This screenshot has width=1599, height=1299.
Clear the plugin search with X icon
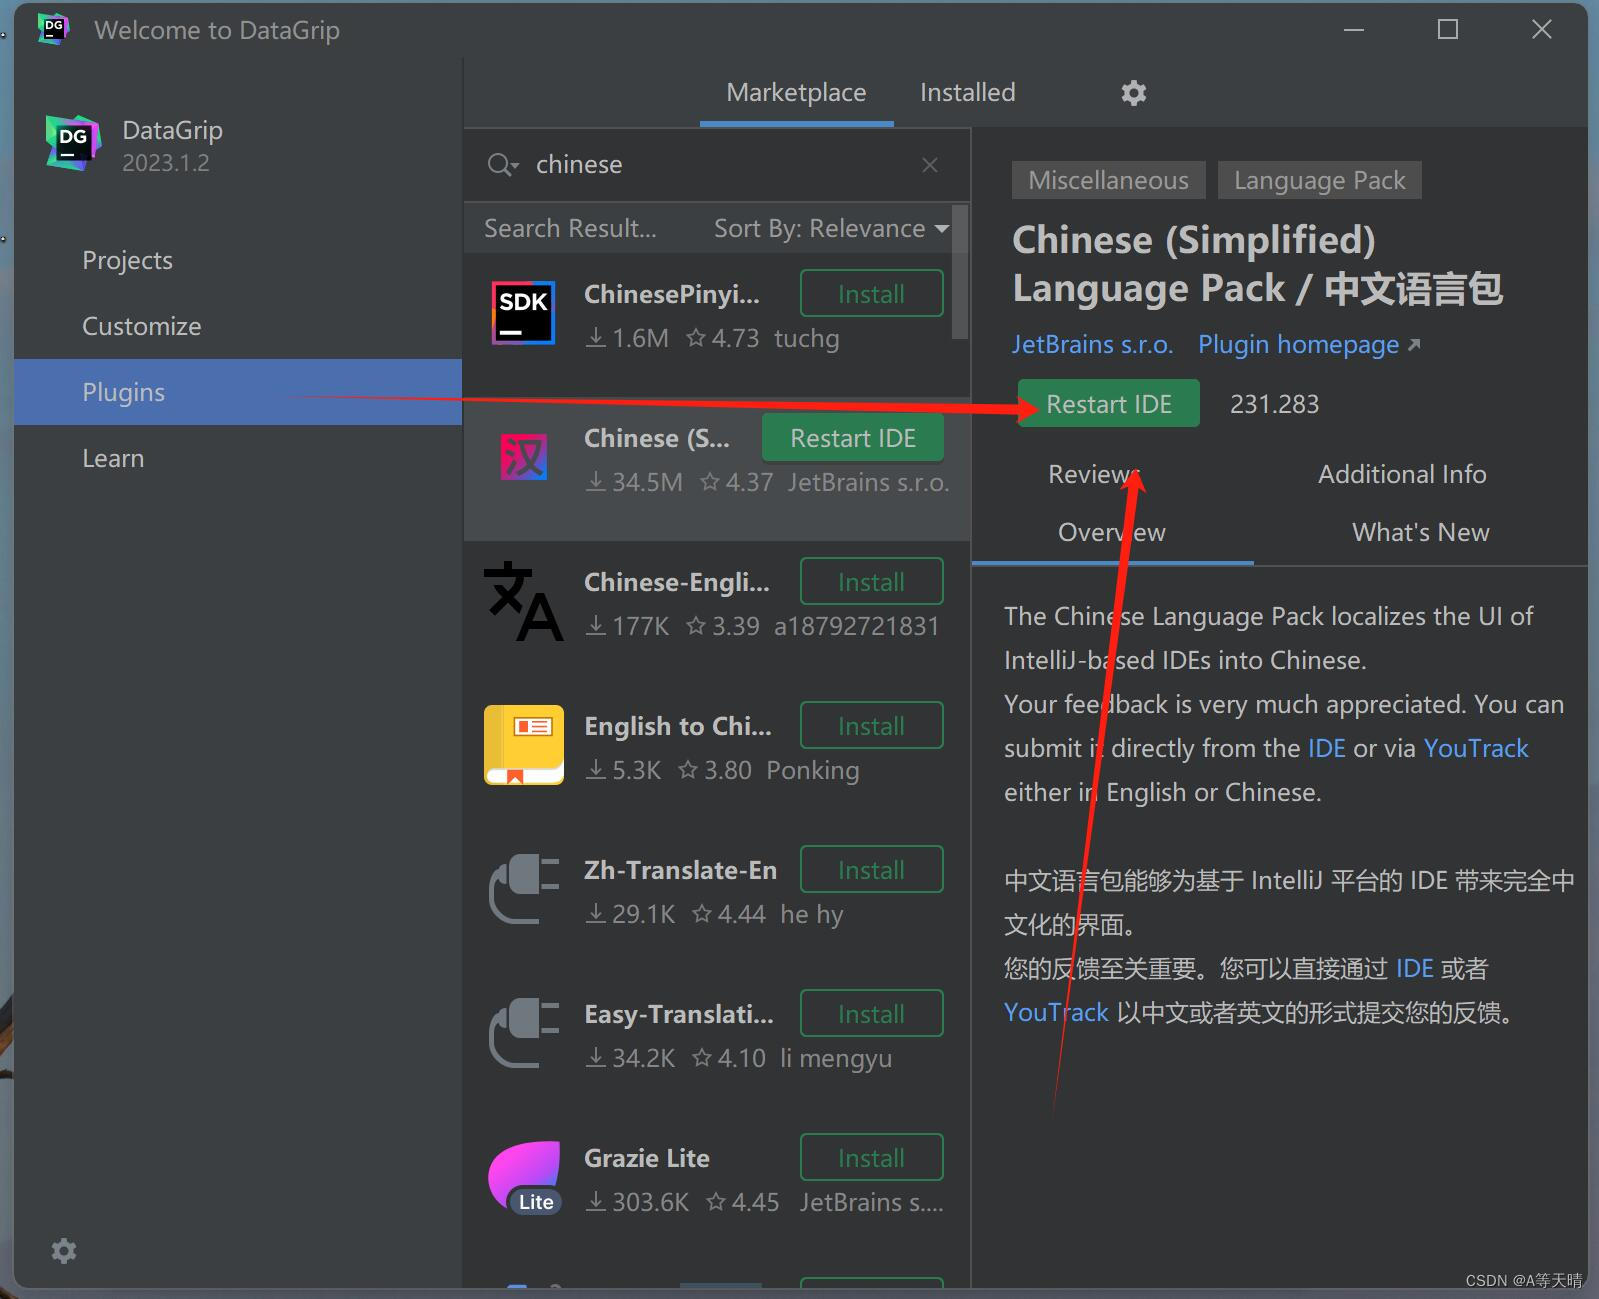click(x=930, y=165)
